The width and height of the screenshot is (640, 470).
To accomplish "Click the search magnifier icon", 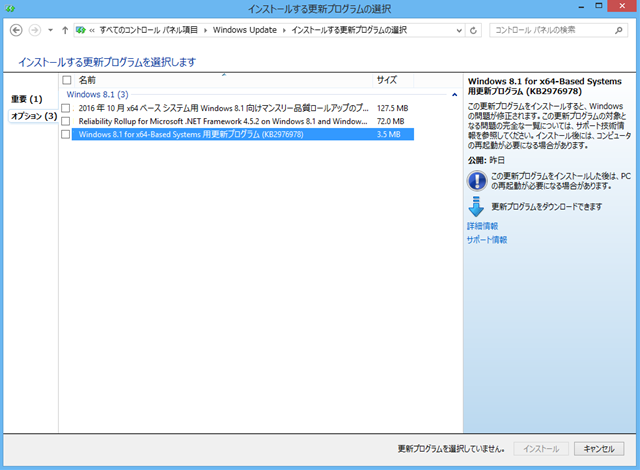I will 618,30.
